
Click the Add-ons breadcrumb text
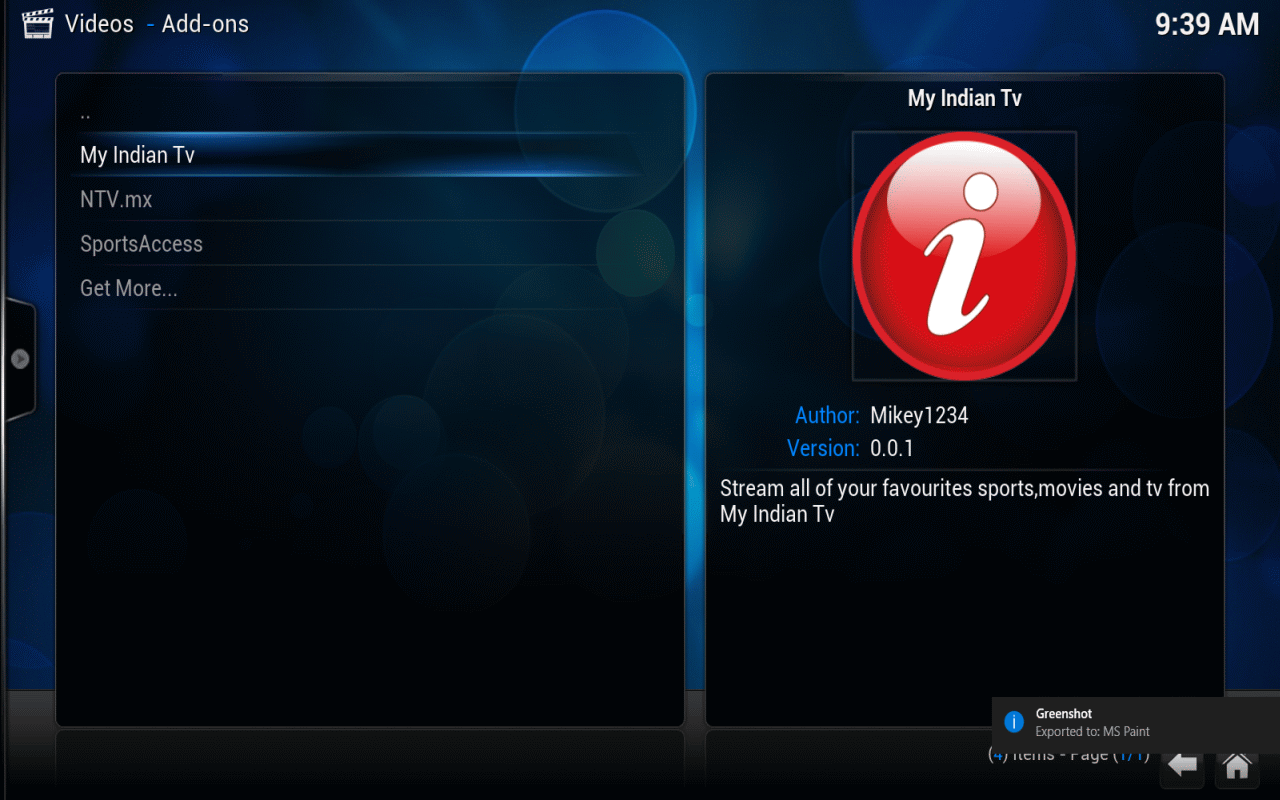tap(205, 24)
